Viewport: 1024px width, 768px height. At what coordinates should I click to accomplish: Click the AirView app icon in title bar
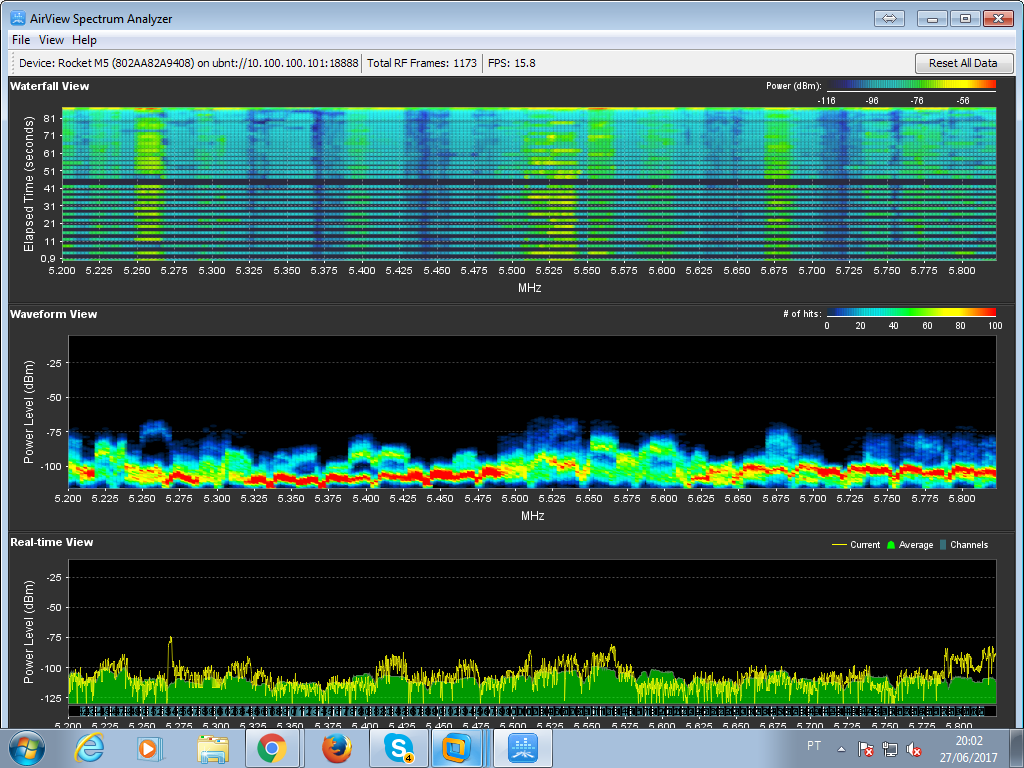click(x=18, y=18)
